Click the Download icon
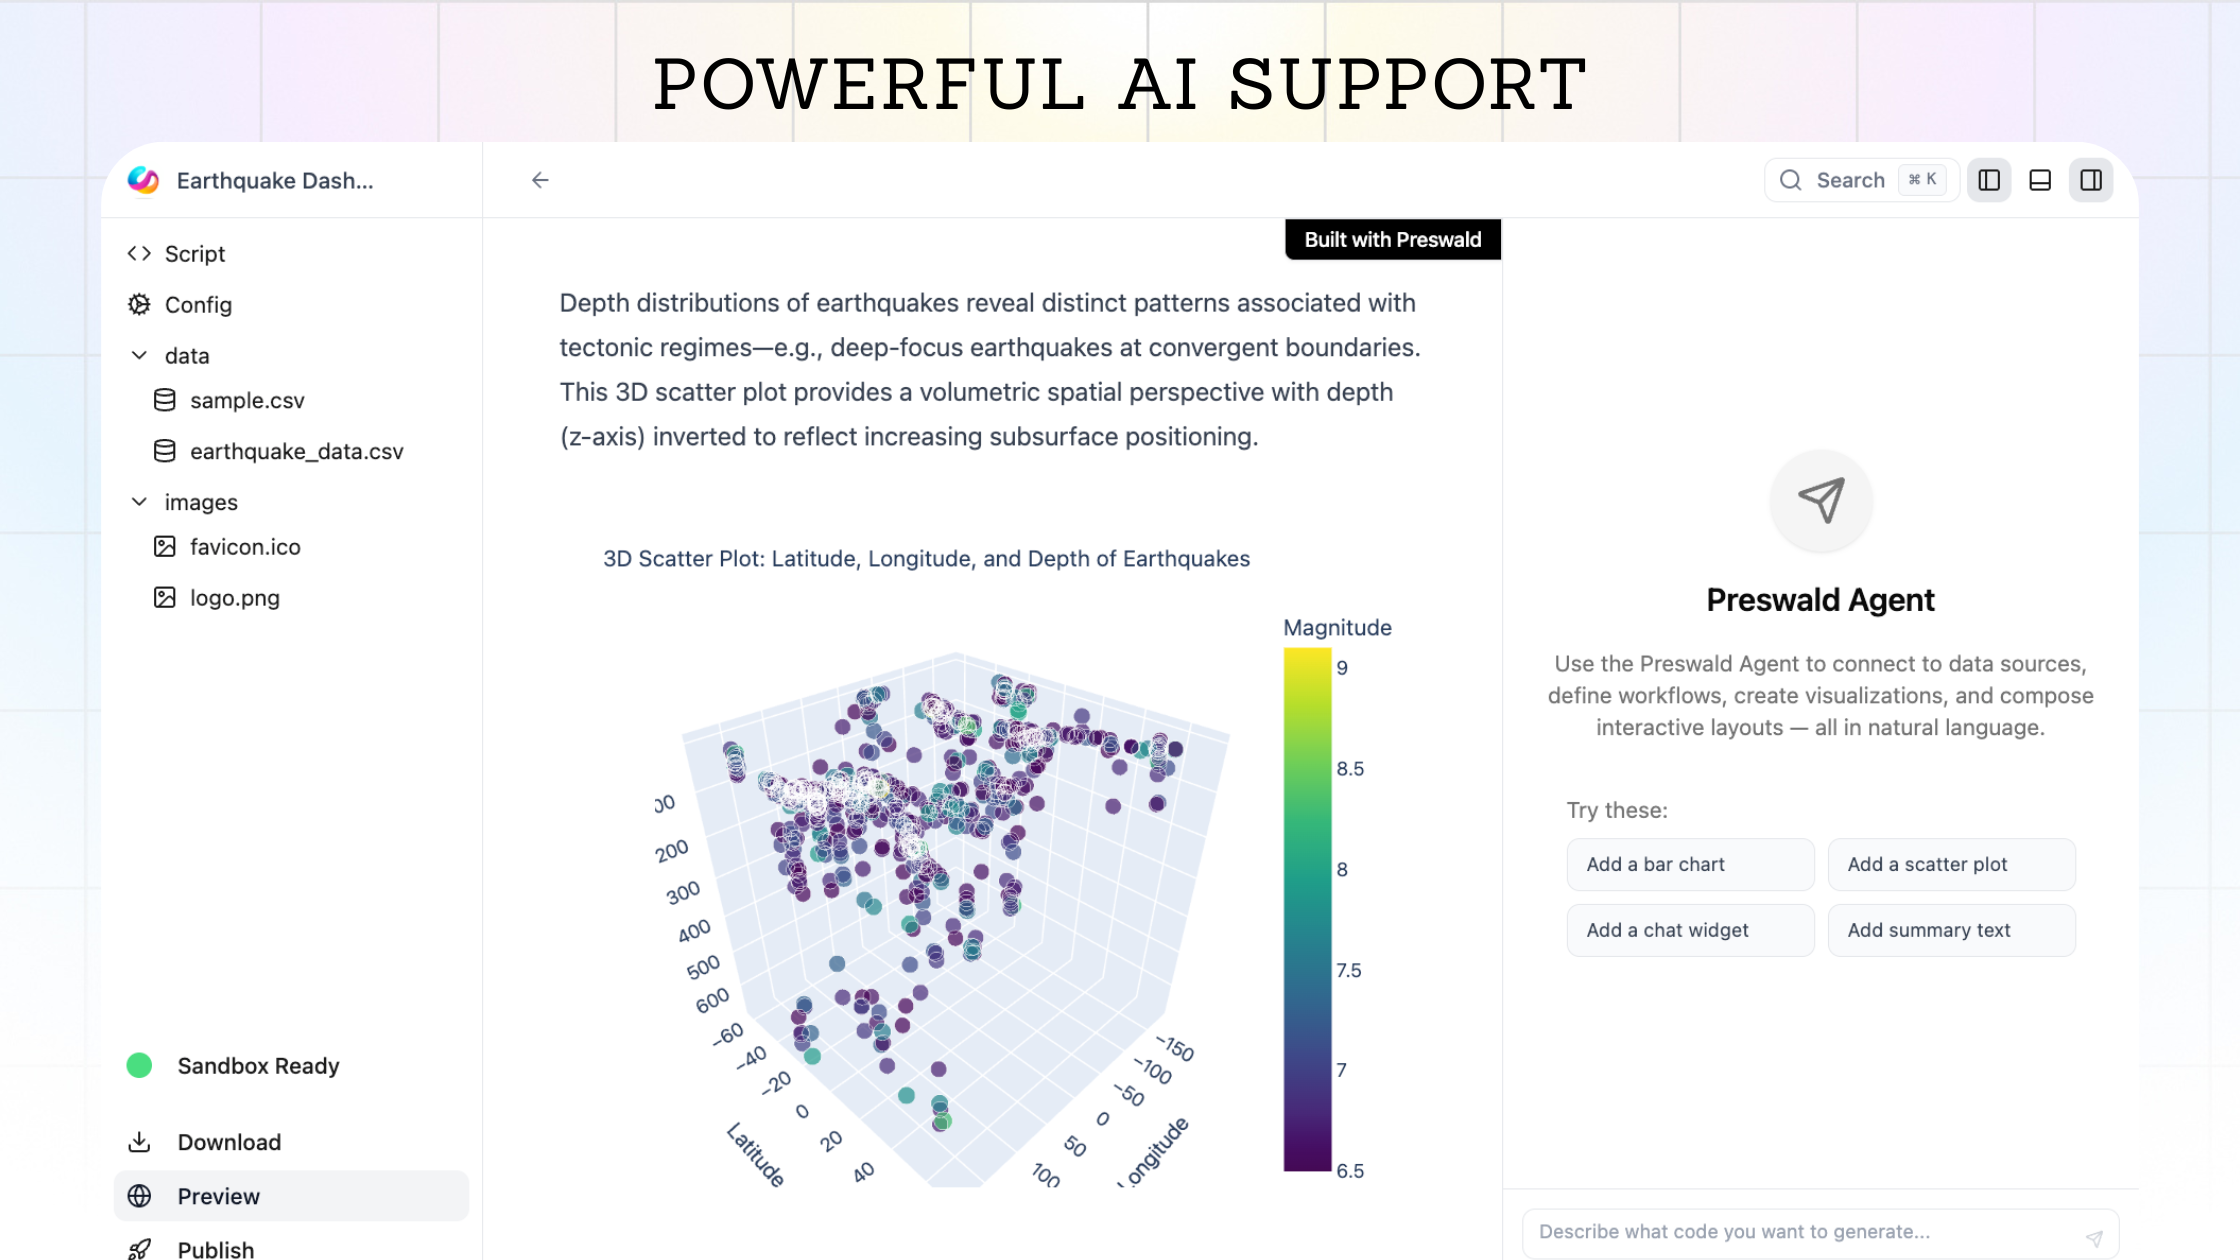Screen dimensions: 2240x1260 [140, 1142]
